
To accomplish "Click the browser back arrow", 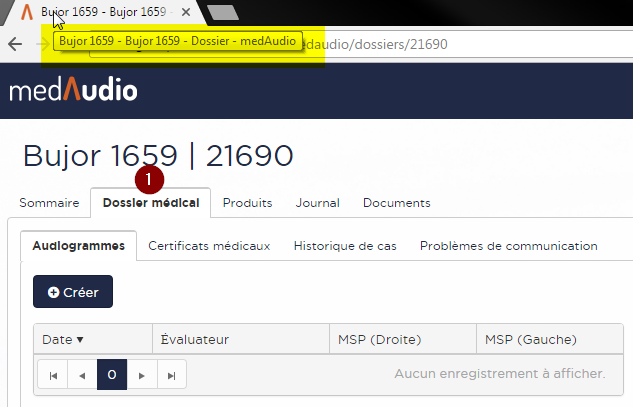I will 15,44.
